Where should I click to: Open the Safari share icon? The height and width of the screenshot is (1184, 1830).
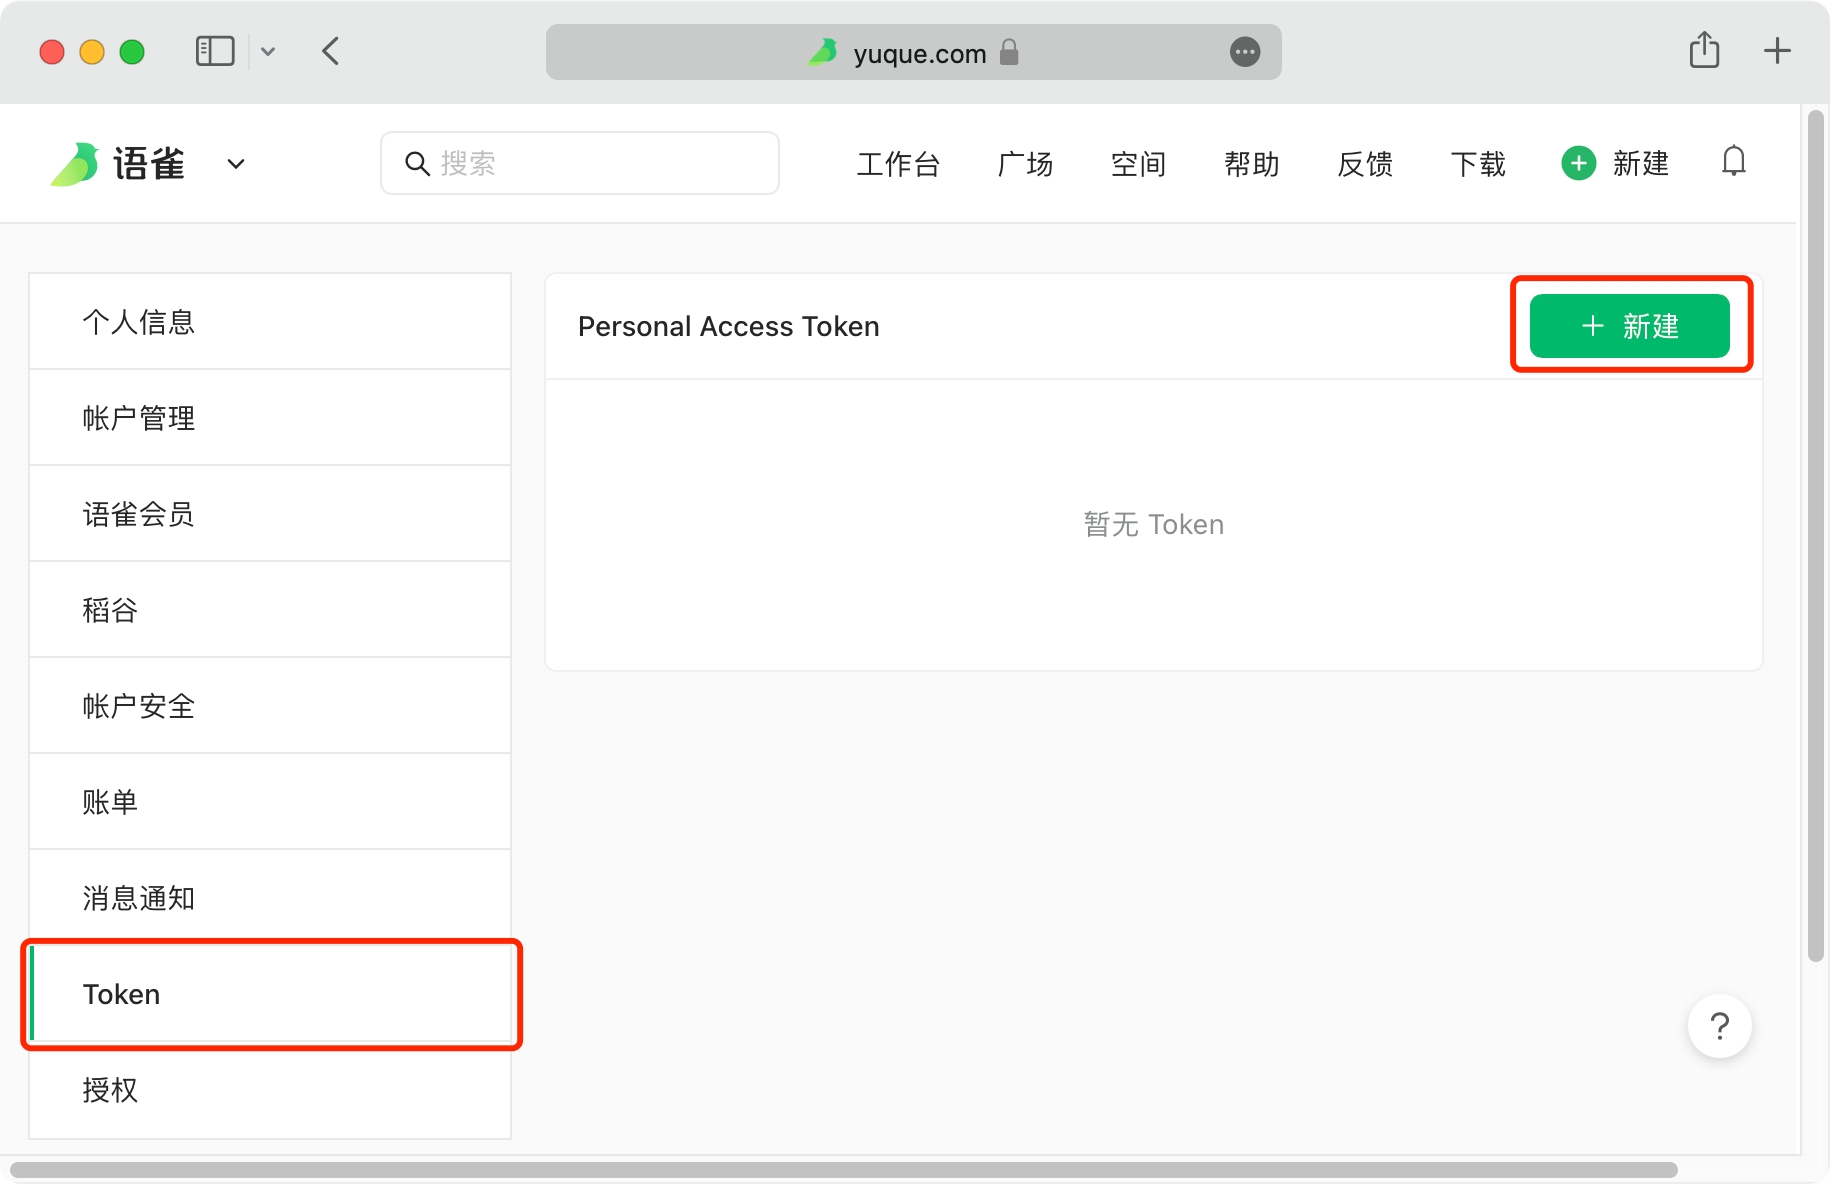(x=1704, y=50)
